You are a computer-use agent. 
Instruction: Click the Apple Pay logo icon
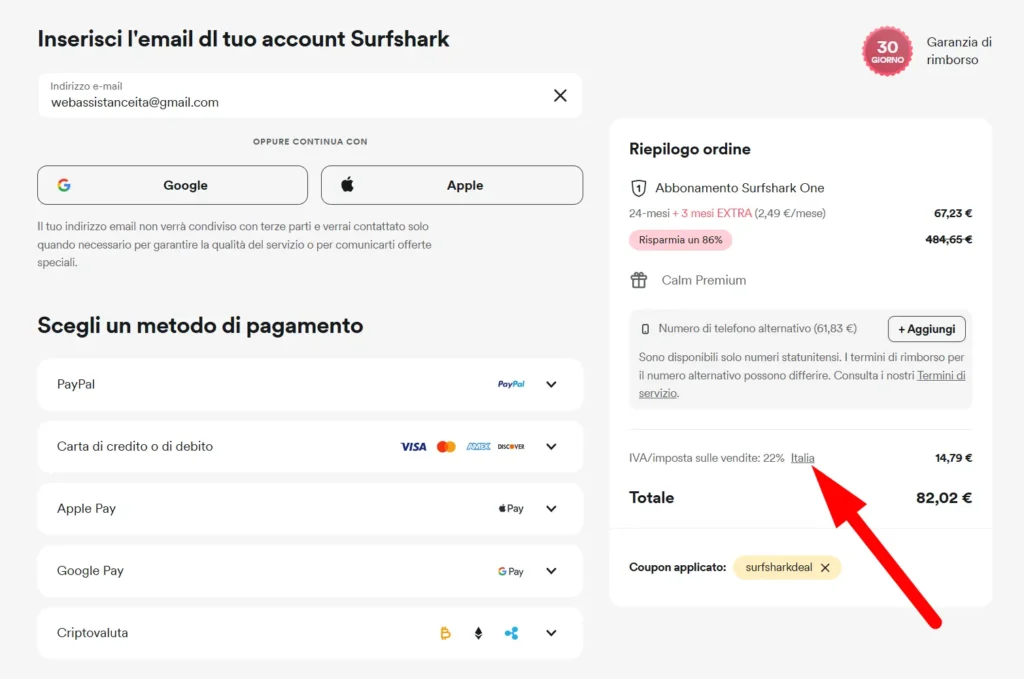pos(511,508)
